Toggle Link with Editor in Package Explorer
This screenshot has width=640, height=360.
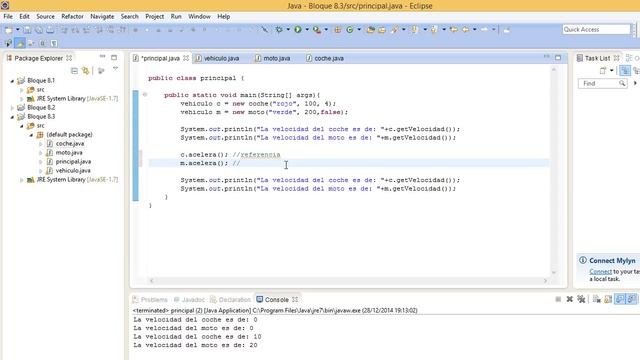coord(85,71)
